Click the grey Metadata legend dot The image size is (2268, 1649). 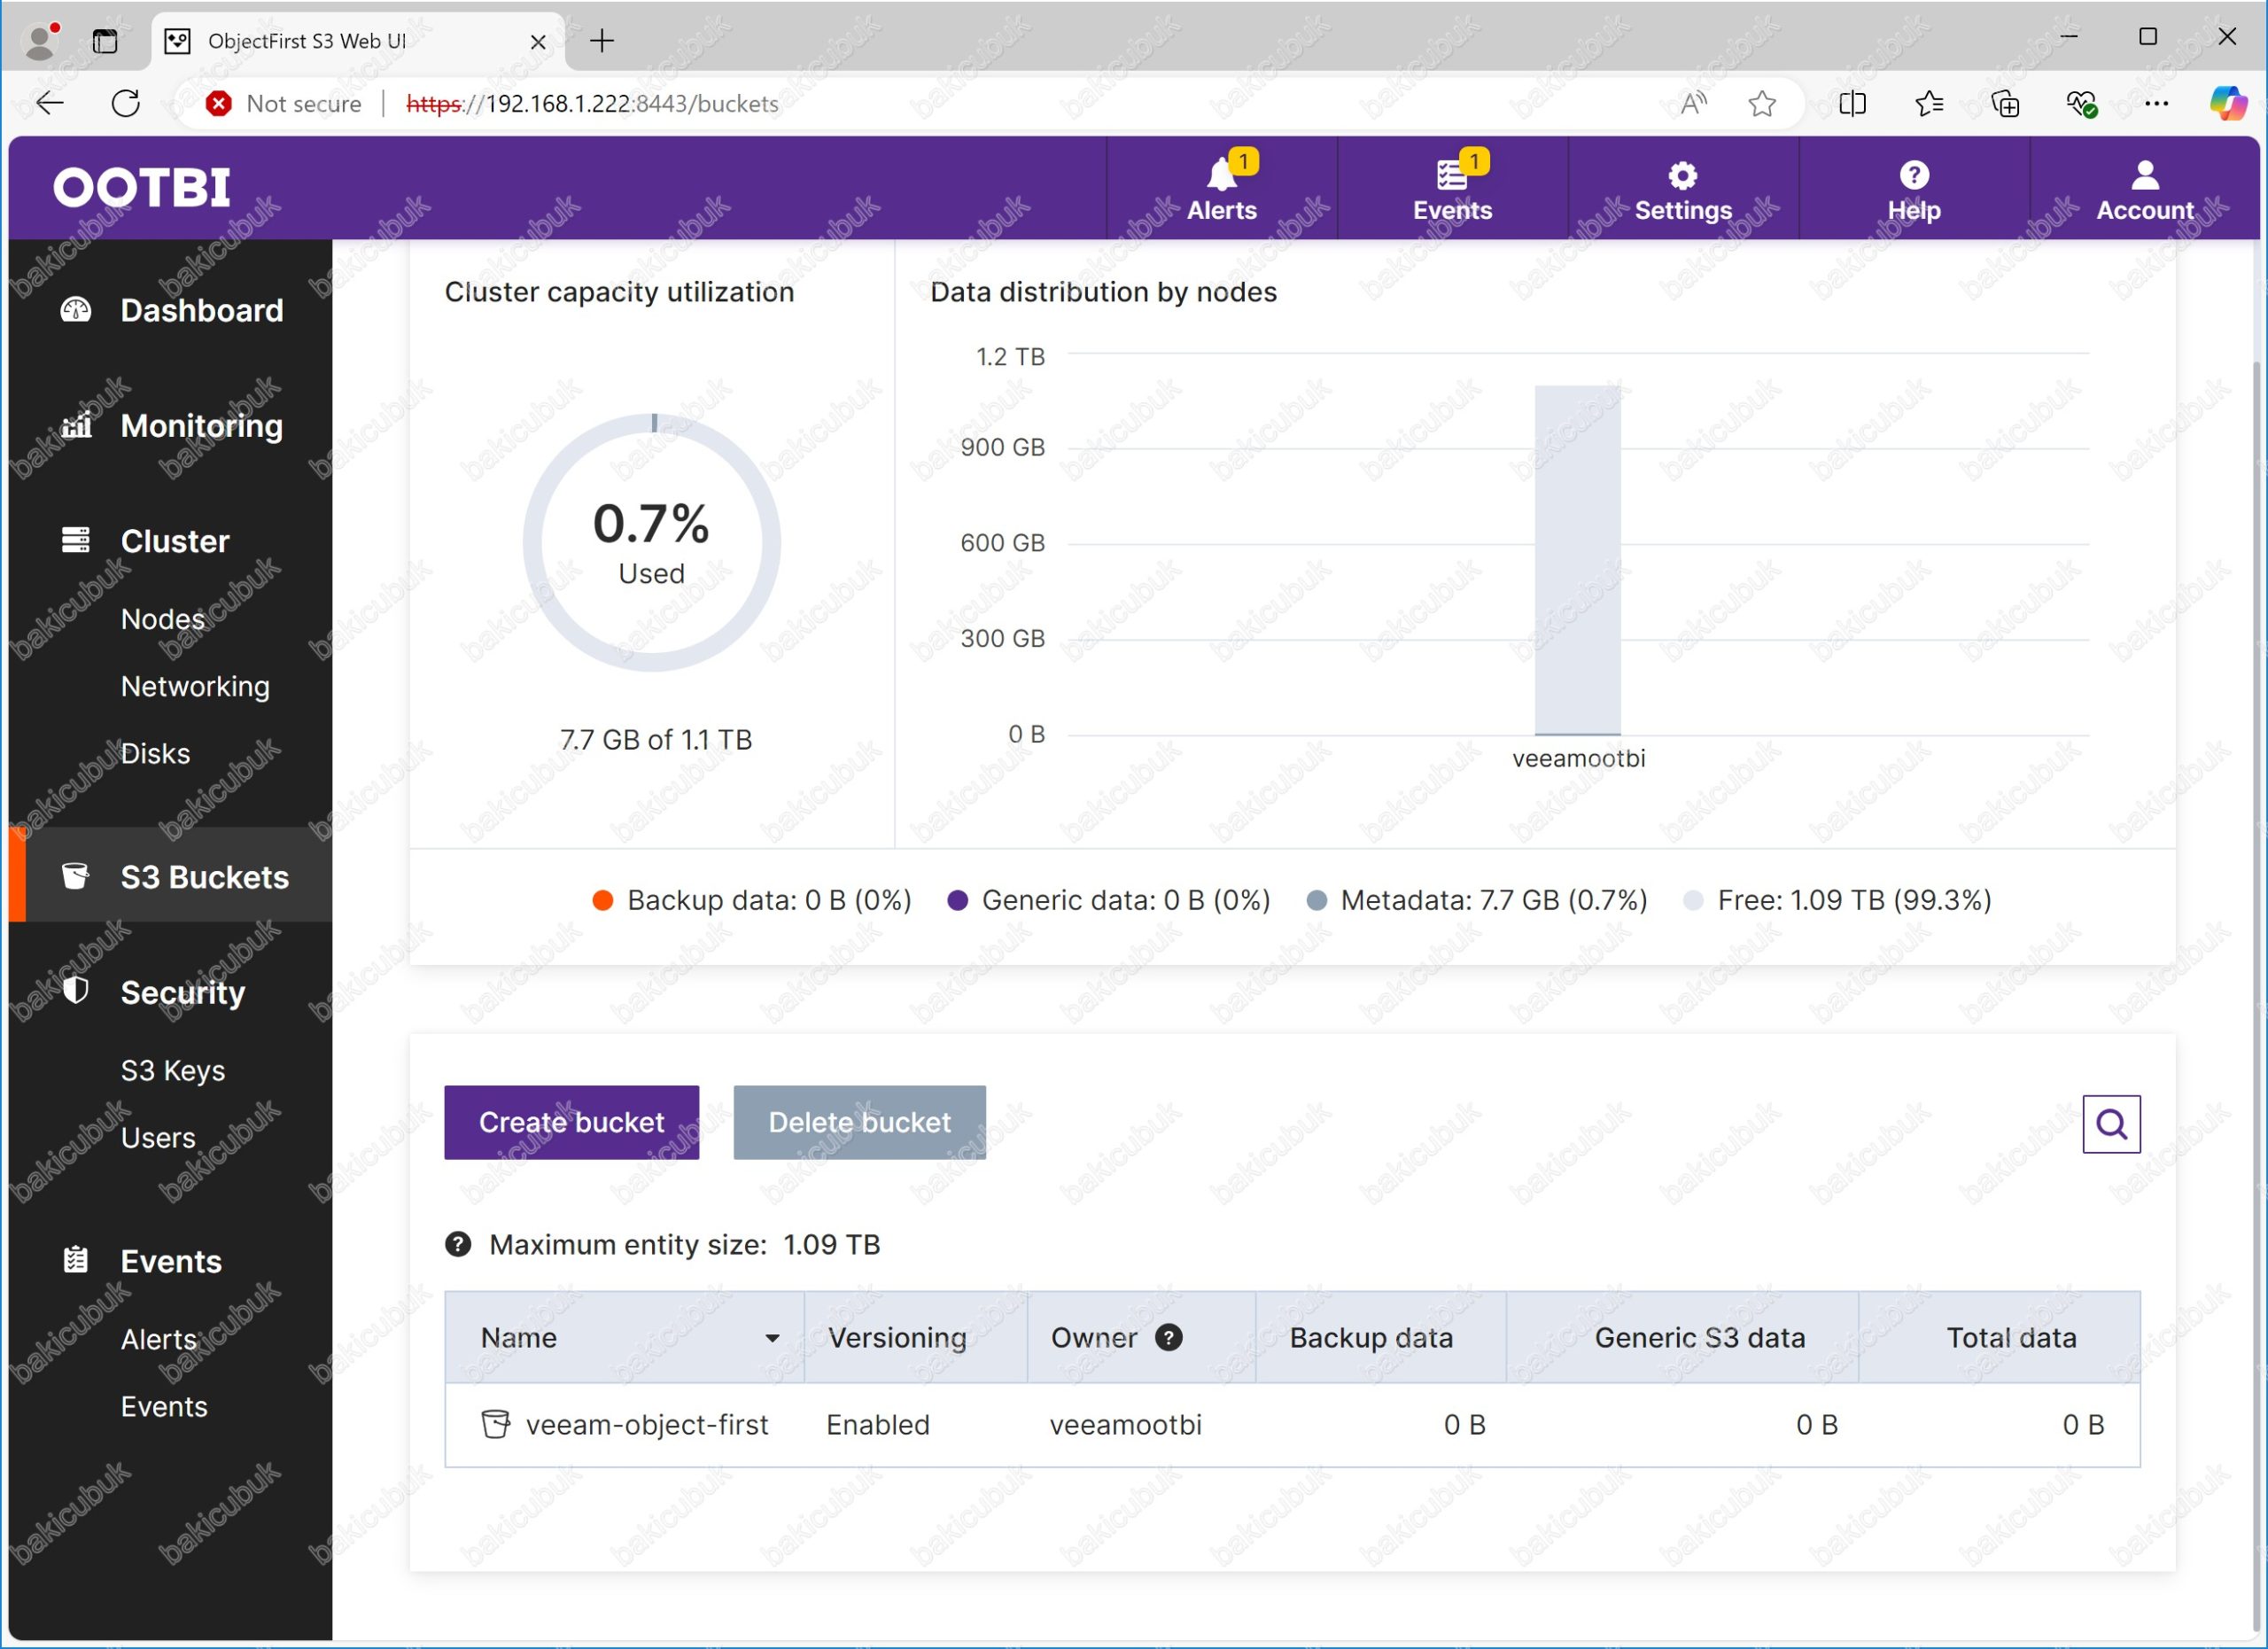coord(1316,900)
